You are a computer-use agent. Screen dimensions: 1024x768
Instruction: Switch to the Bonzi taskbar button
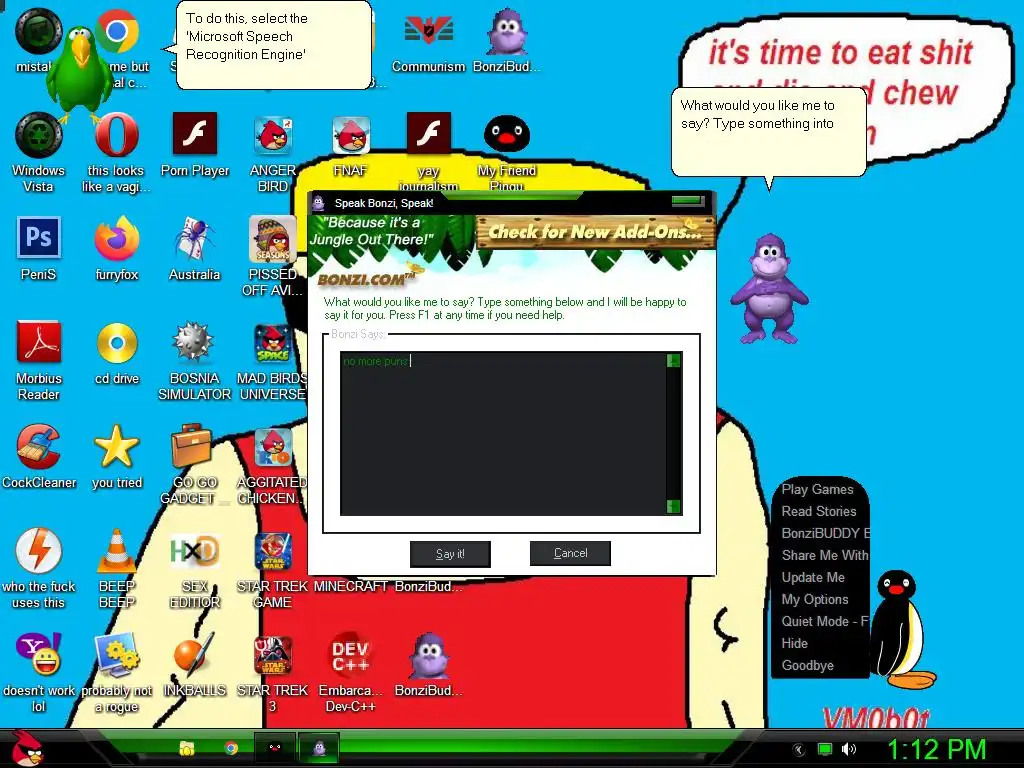click(x=319, y=748)
